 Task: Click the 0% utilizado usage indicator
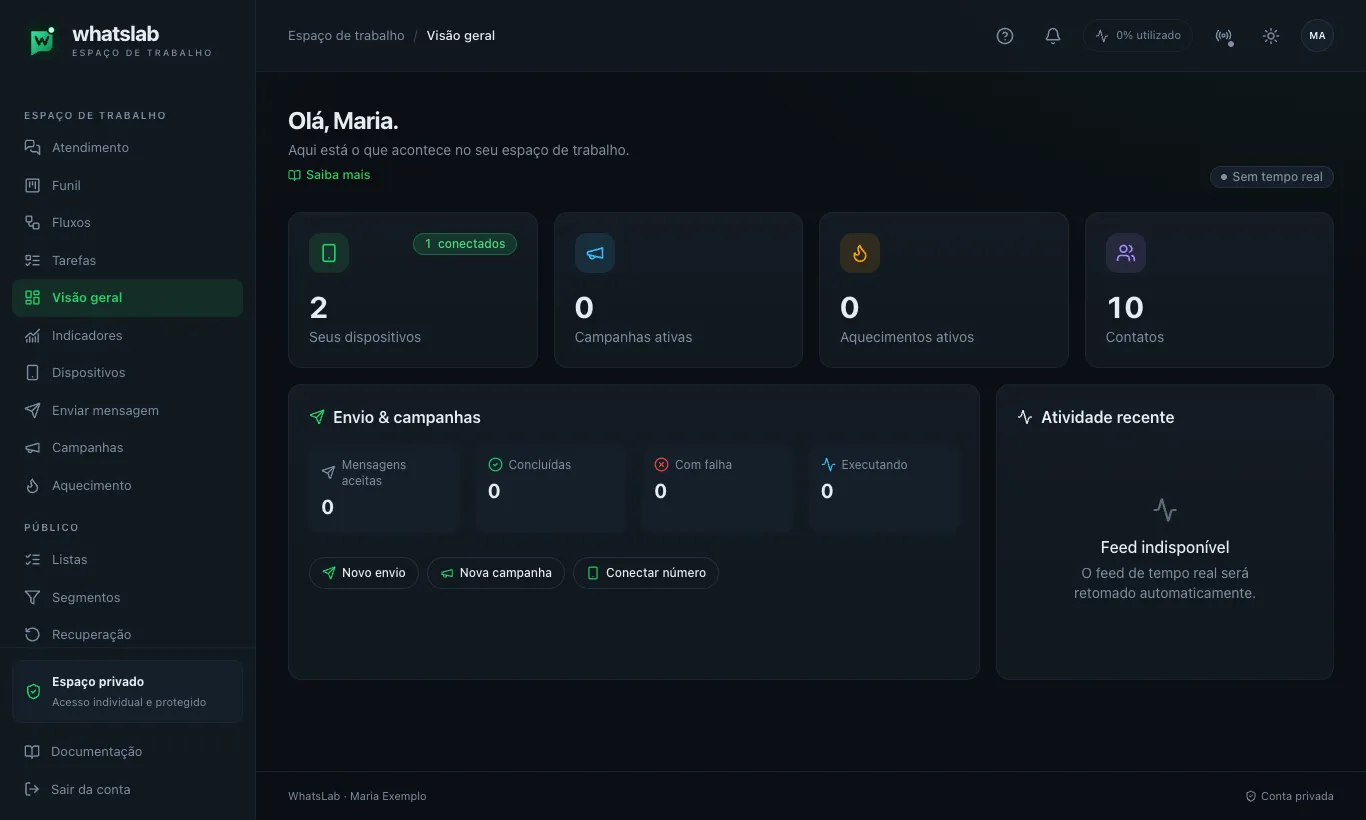coord(1138,36)
